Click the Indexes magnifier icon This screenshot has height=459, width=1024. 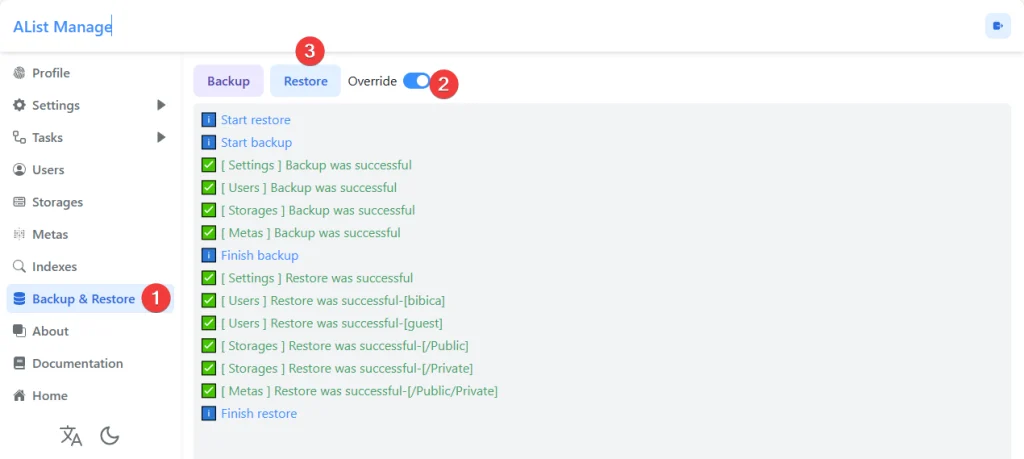pyautogui.click(x=19, y=267)
